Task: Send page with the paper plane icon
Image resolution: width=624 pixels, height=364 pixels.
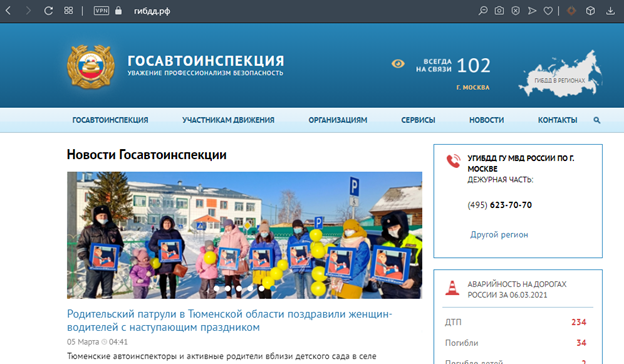Action: click(532, 11)
